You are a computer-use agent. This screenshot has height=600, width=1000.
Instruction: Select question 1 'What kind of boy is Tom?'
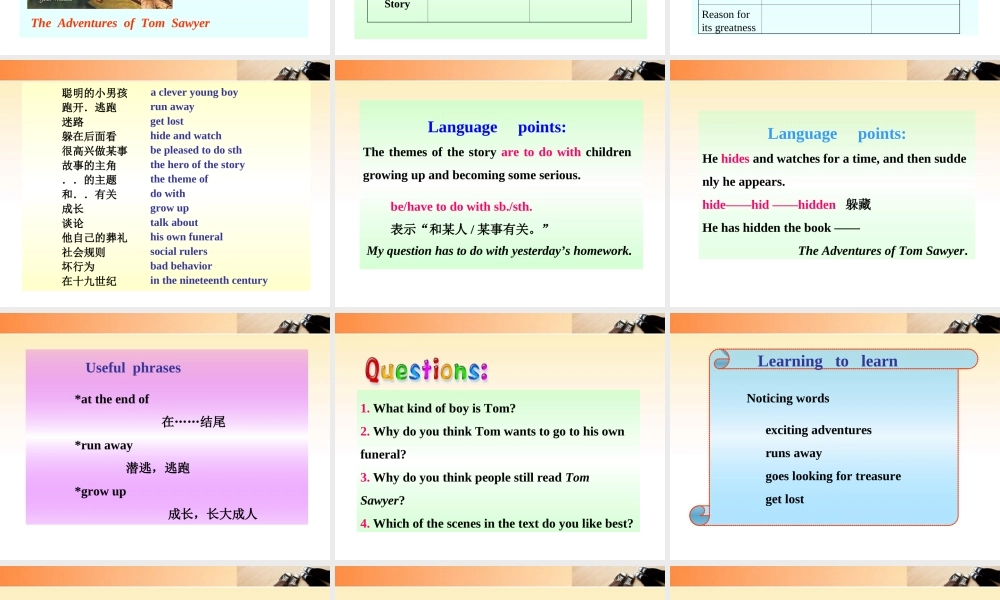click(438, 408)
